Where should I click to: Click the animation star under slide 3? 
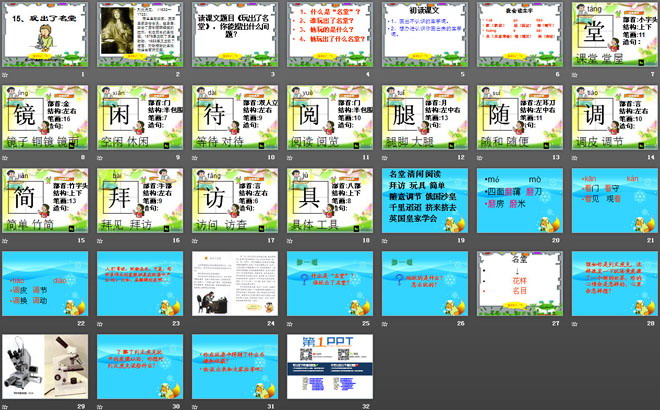click(x=195, y=74)
